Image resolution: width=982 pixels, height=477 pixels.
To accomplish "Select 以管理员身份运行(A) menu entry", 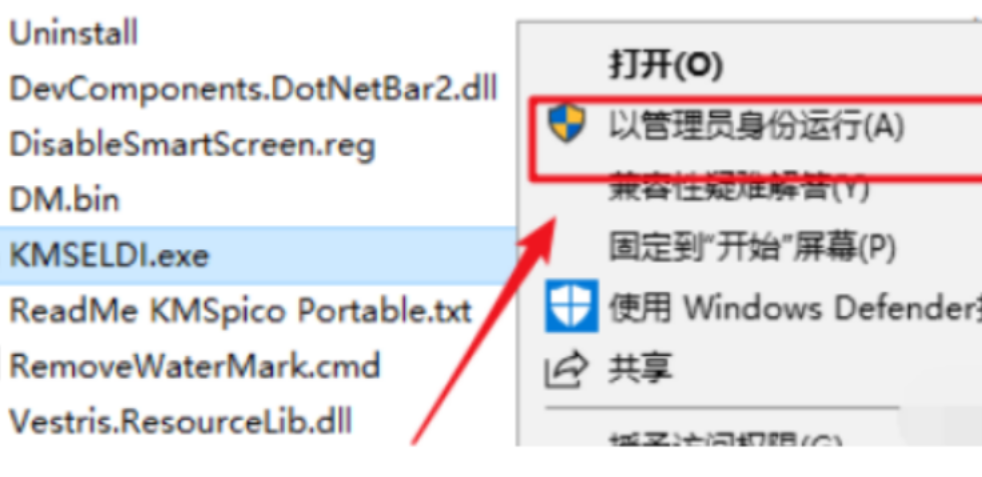I will 757,126.
